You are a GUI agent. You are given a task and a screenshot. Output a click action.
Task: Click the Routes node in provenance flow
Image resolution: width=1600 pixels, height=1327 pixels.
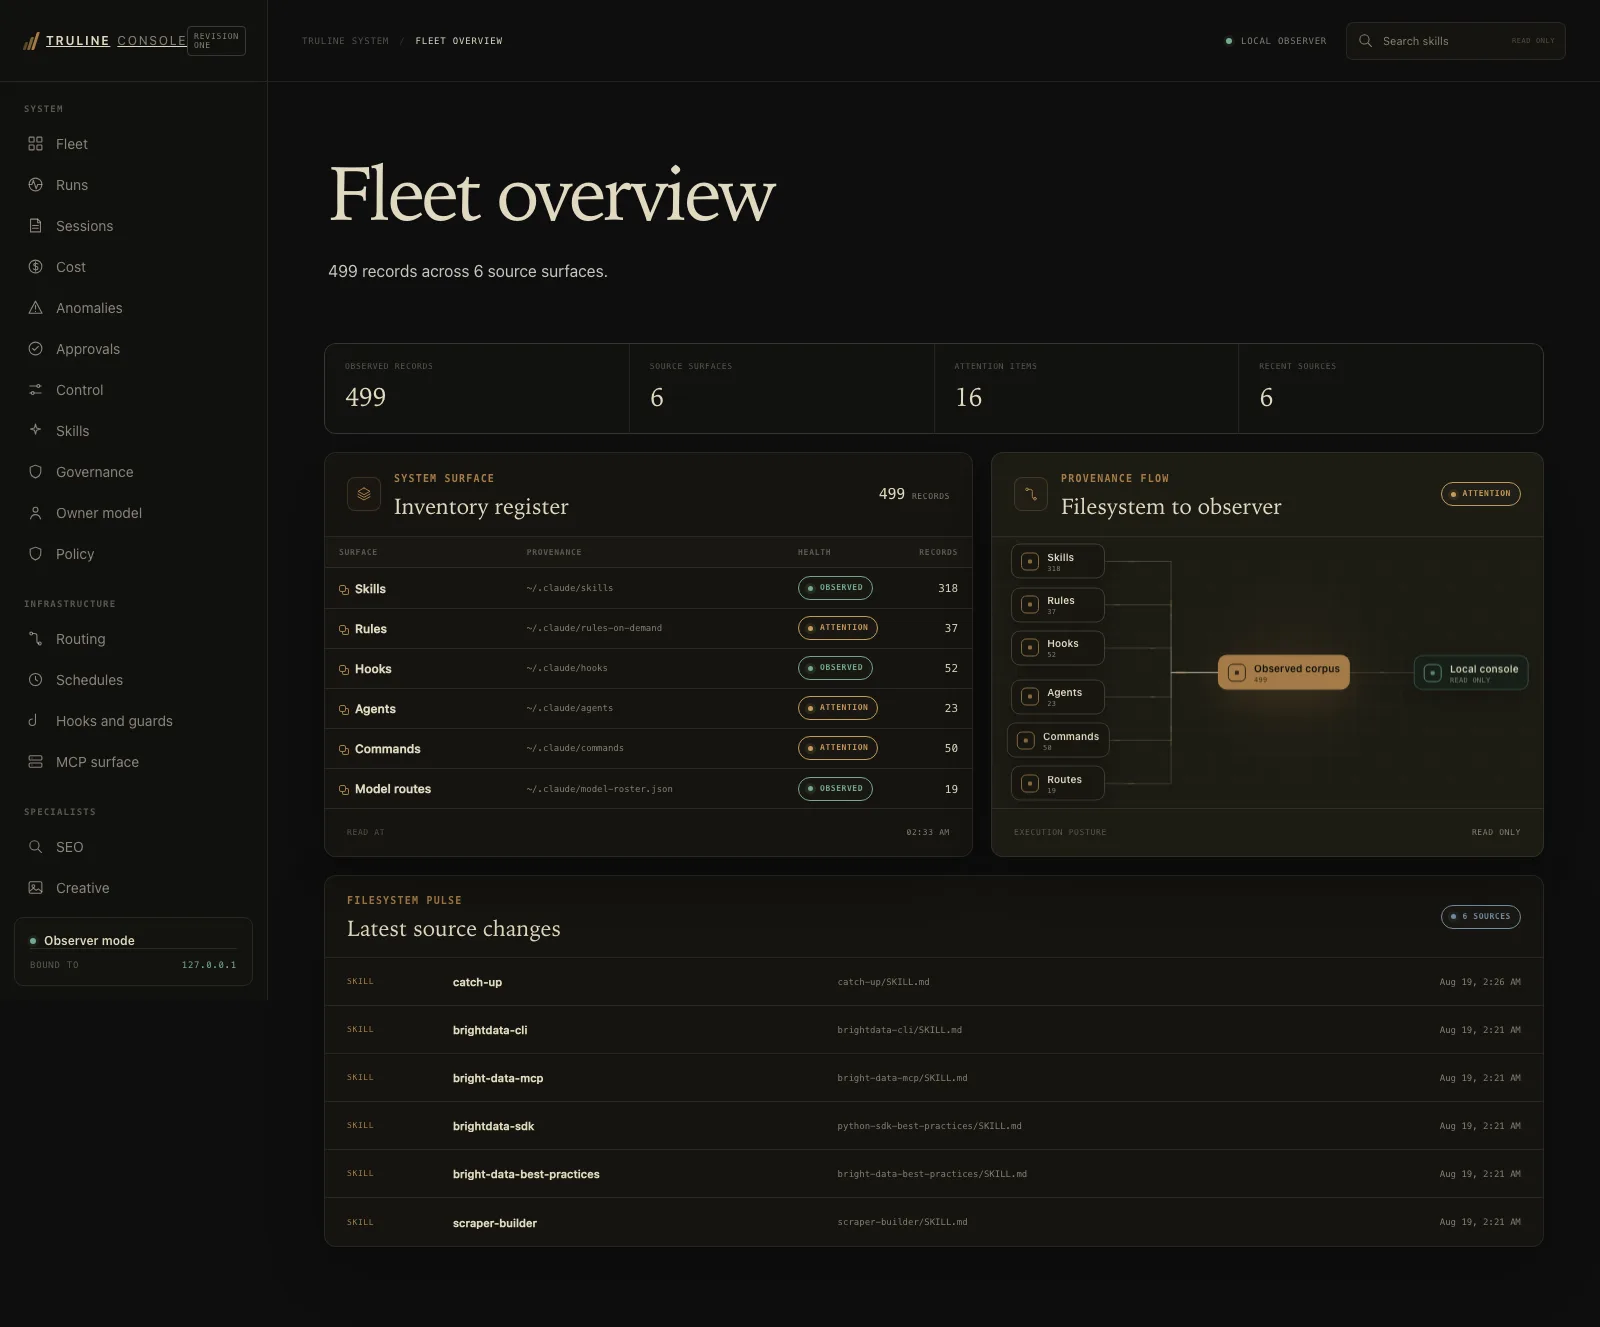click(x=1058, y=783)
